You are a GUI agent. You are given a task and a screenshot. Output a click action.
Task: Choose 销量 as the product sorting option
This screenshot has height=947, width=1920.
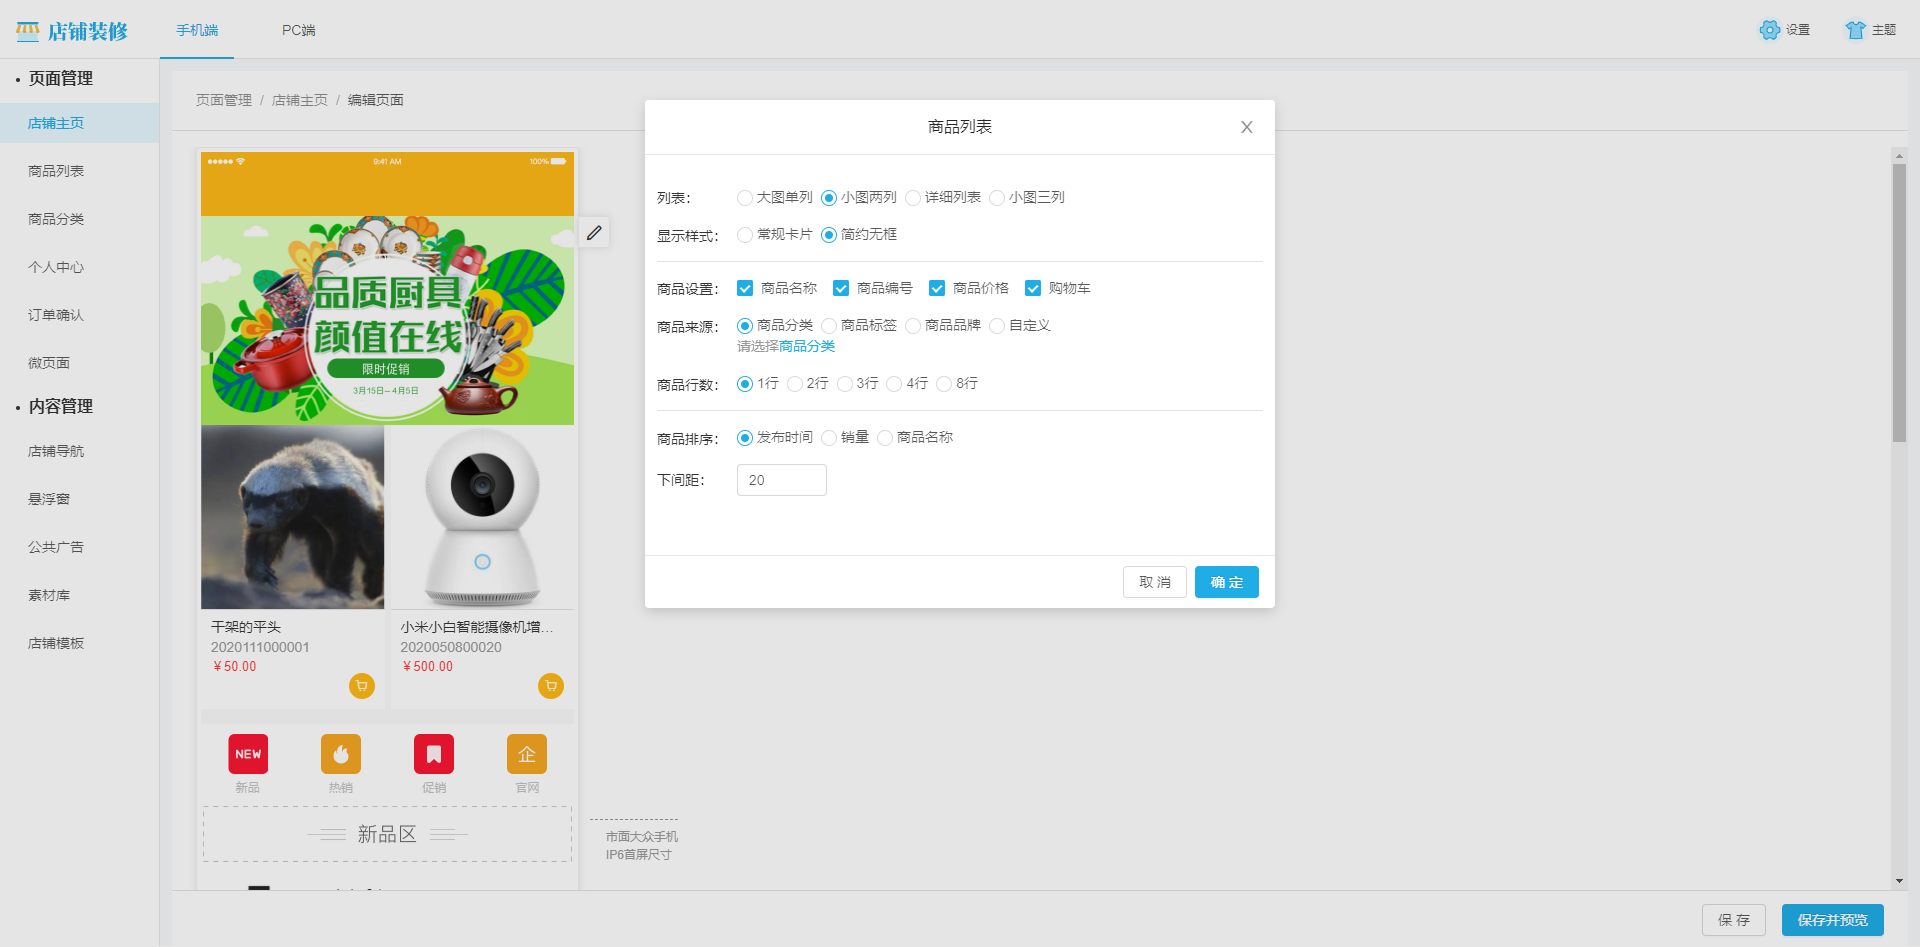click(829, 437)
